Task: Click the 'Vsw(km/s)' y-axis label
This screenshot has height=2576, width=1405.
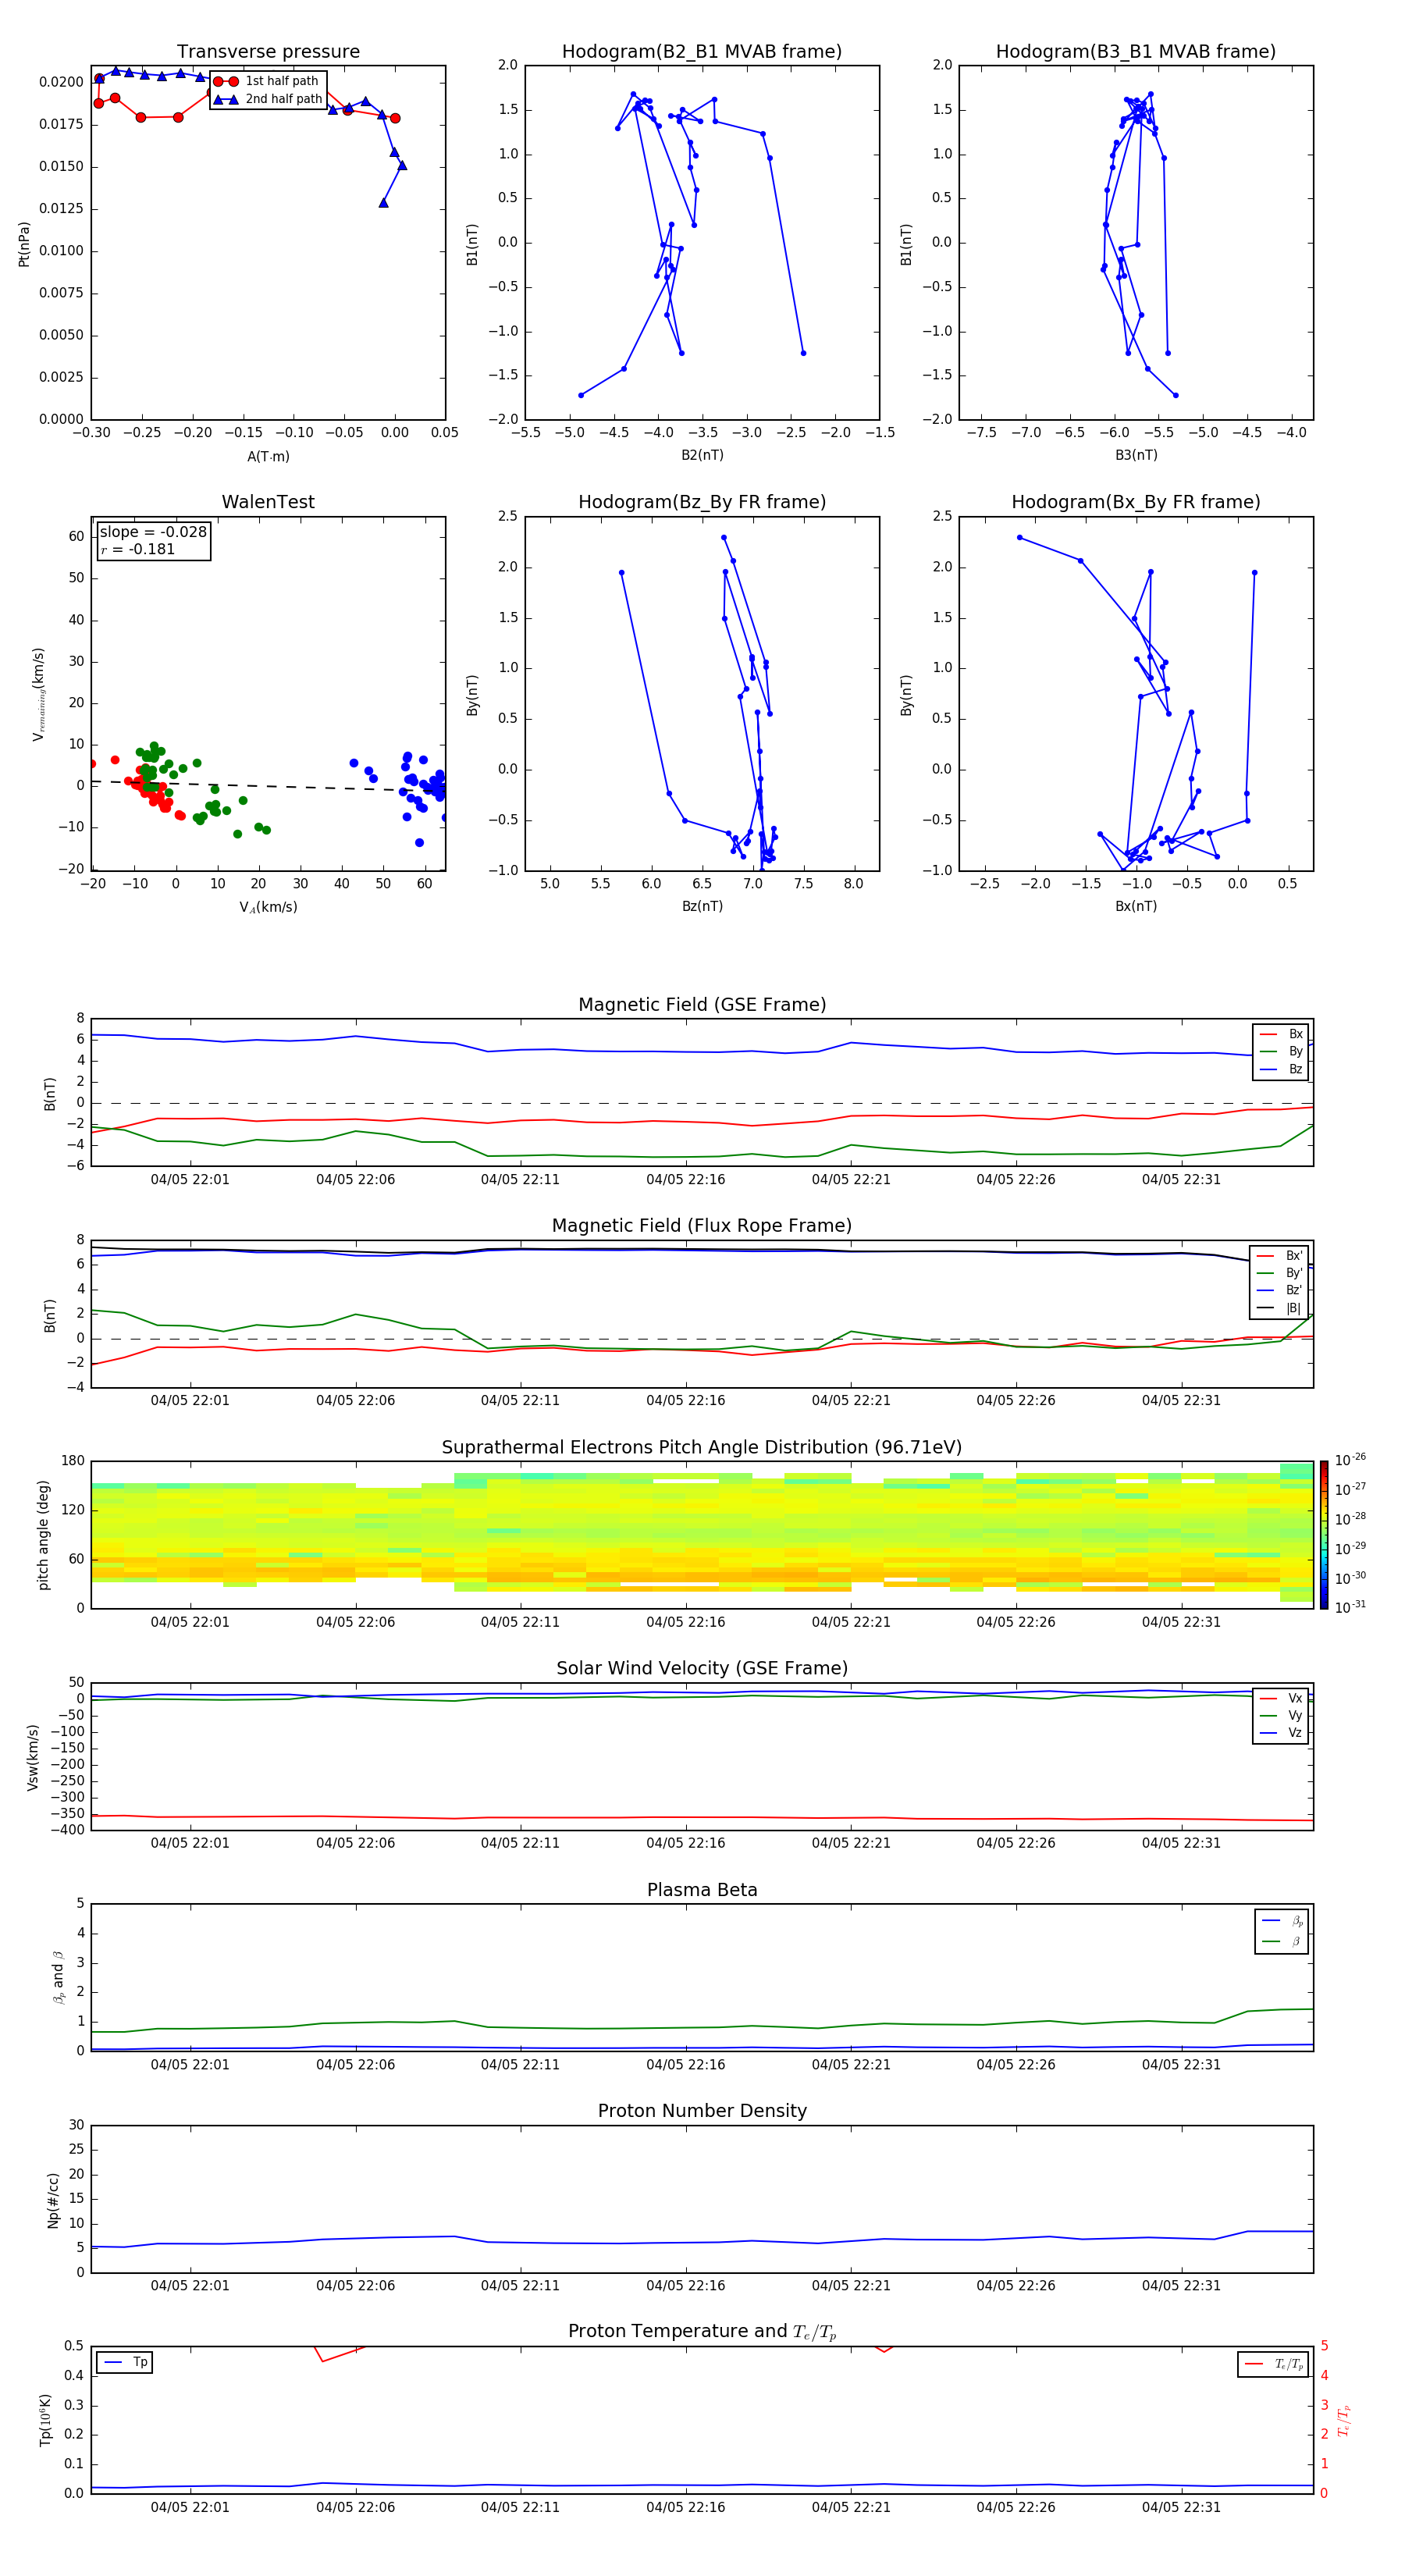Action: (x=33, y=1757)
